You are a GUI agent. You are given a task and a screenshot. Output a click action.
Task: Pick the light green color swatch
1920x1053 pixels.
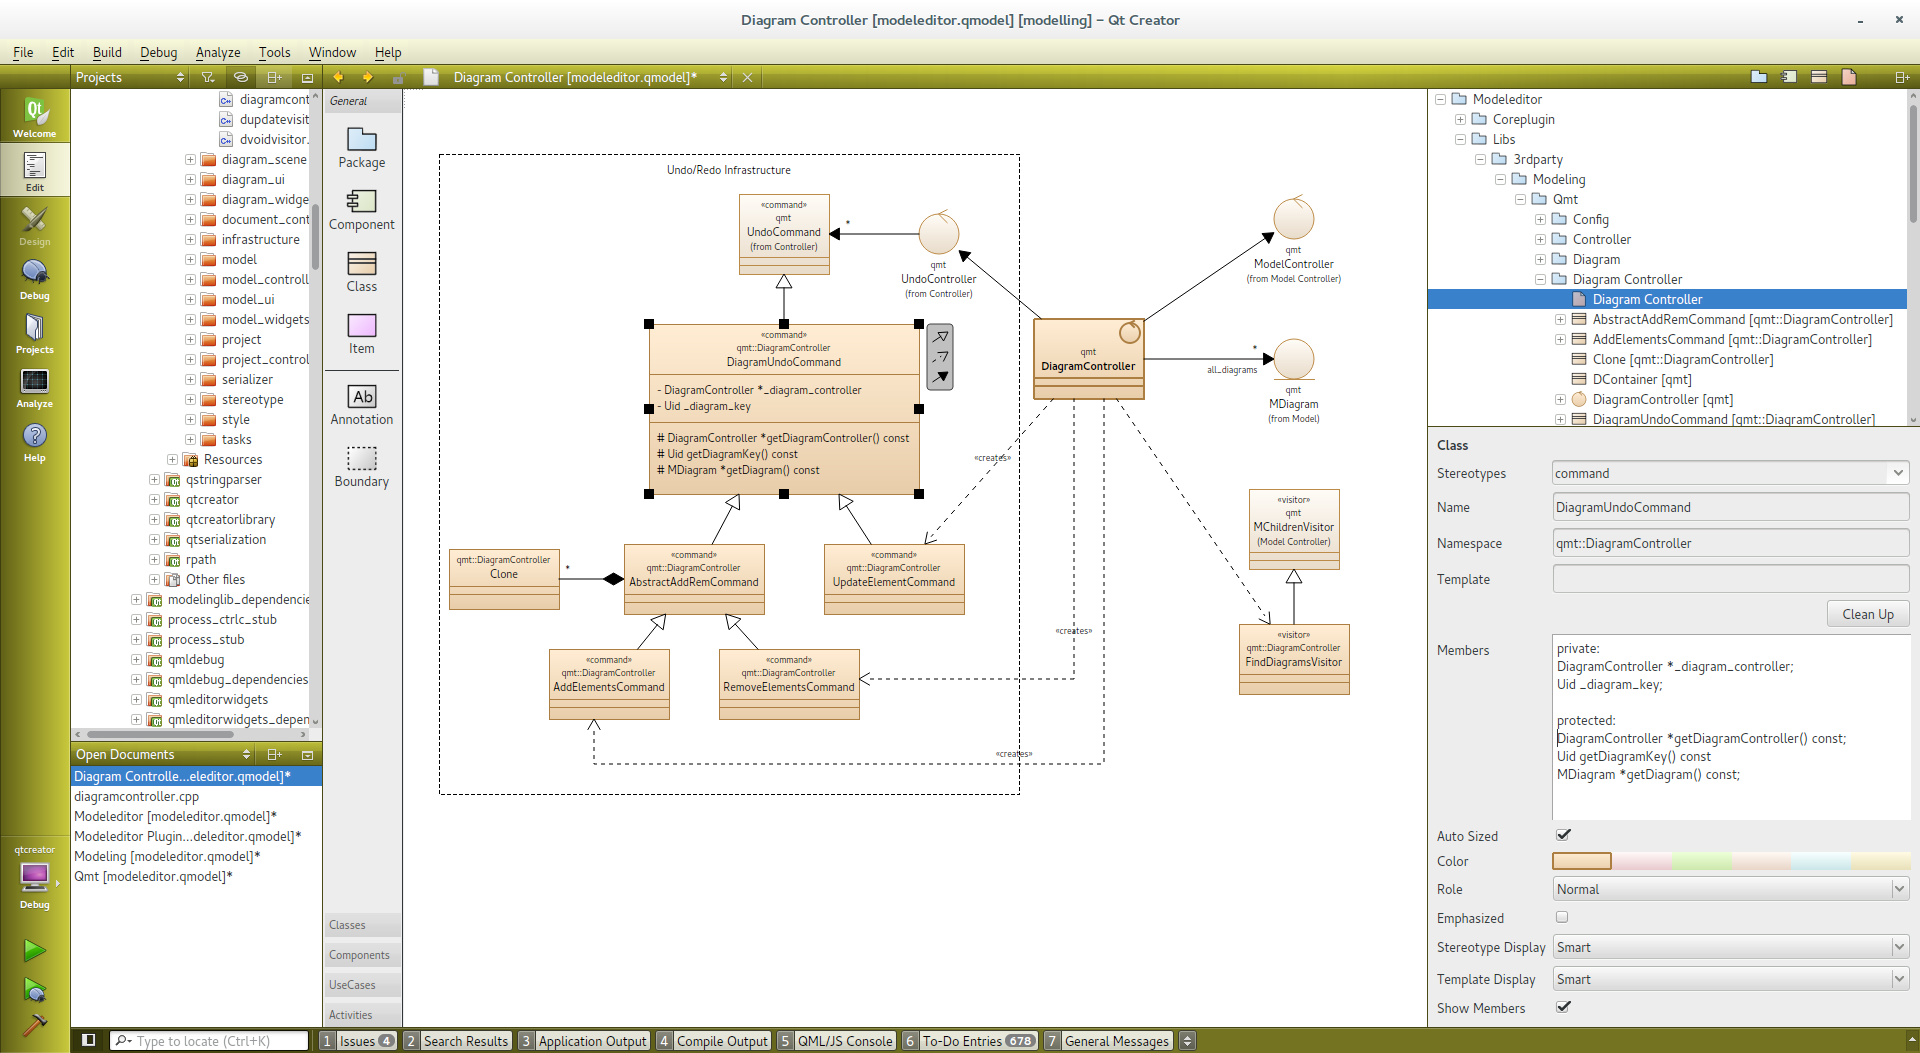(1701, 861)
